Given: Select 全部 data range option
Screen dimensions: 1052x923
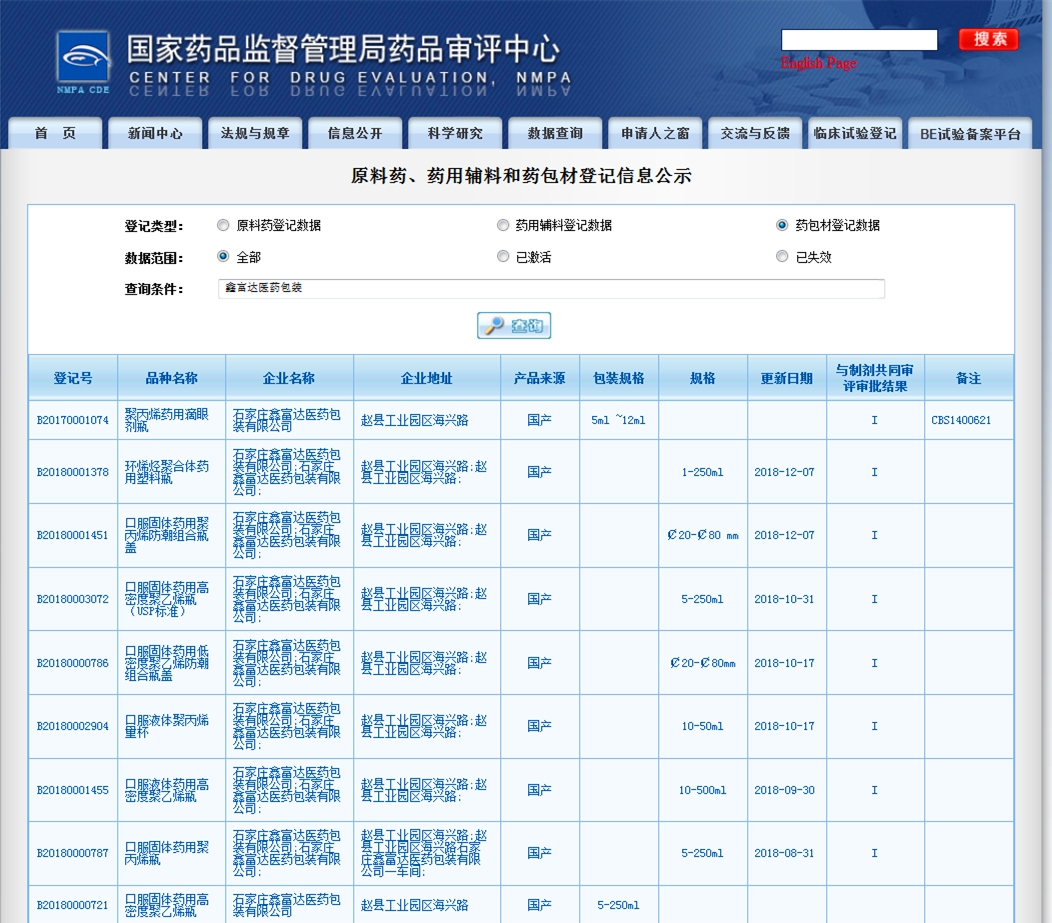Looking at the screenshot, I should [223, 257].
